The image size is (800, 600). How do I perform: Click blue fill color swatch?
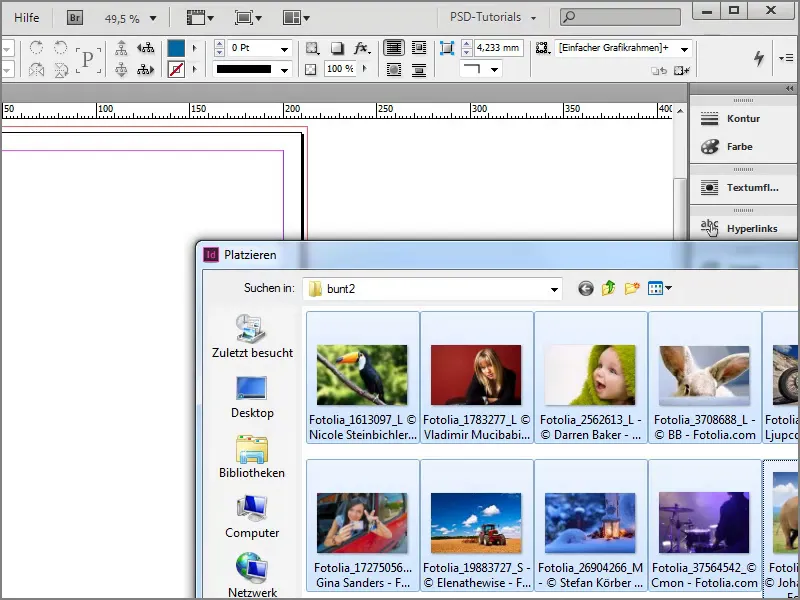pos(176,48)
